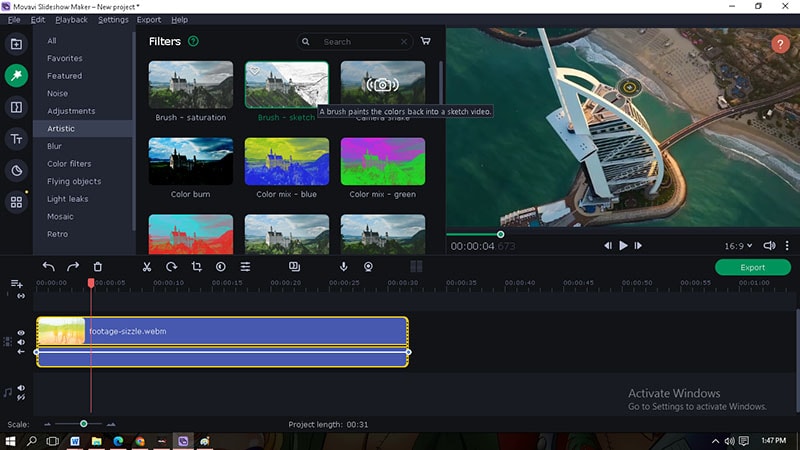Toggle video track visibility eye icon
This screenshot has width=800, height=450.
tap(21, 333)
